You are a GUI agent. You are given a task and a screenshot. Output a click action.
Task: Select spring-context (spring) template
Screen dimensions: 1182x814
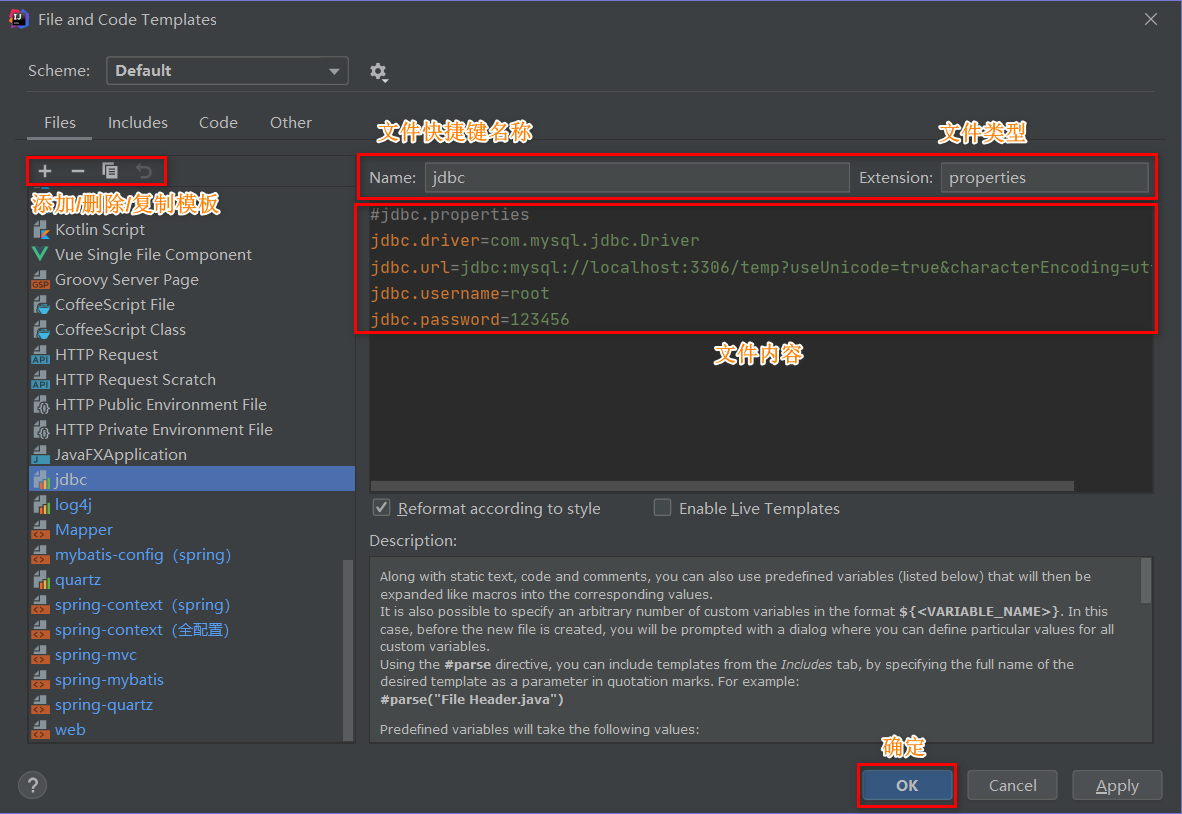click(x=191, y=604)
